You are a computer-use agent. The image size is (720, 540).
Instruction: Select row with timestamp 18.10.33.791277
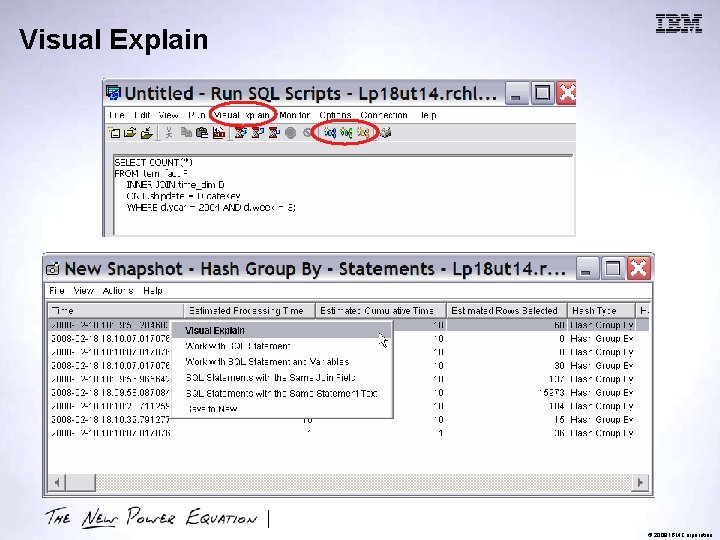click(x=348, y=419)
